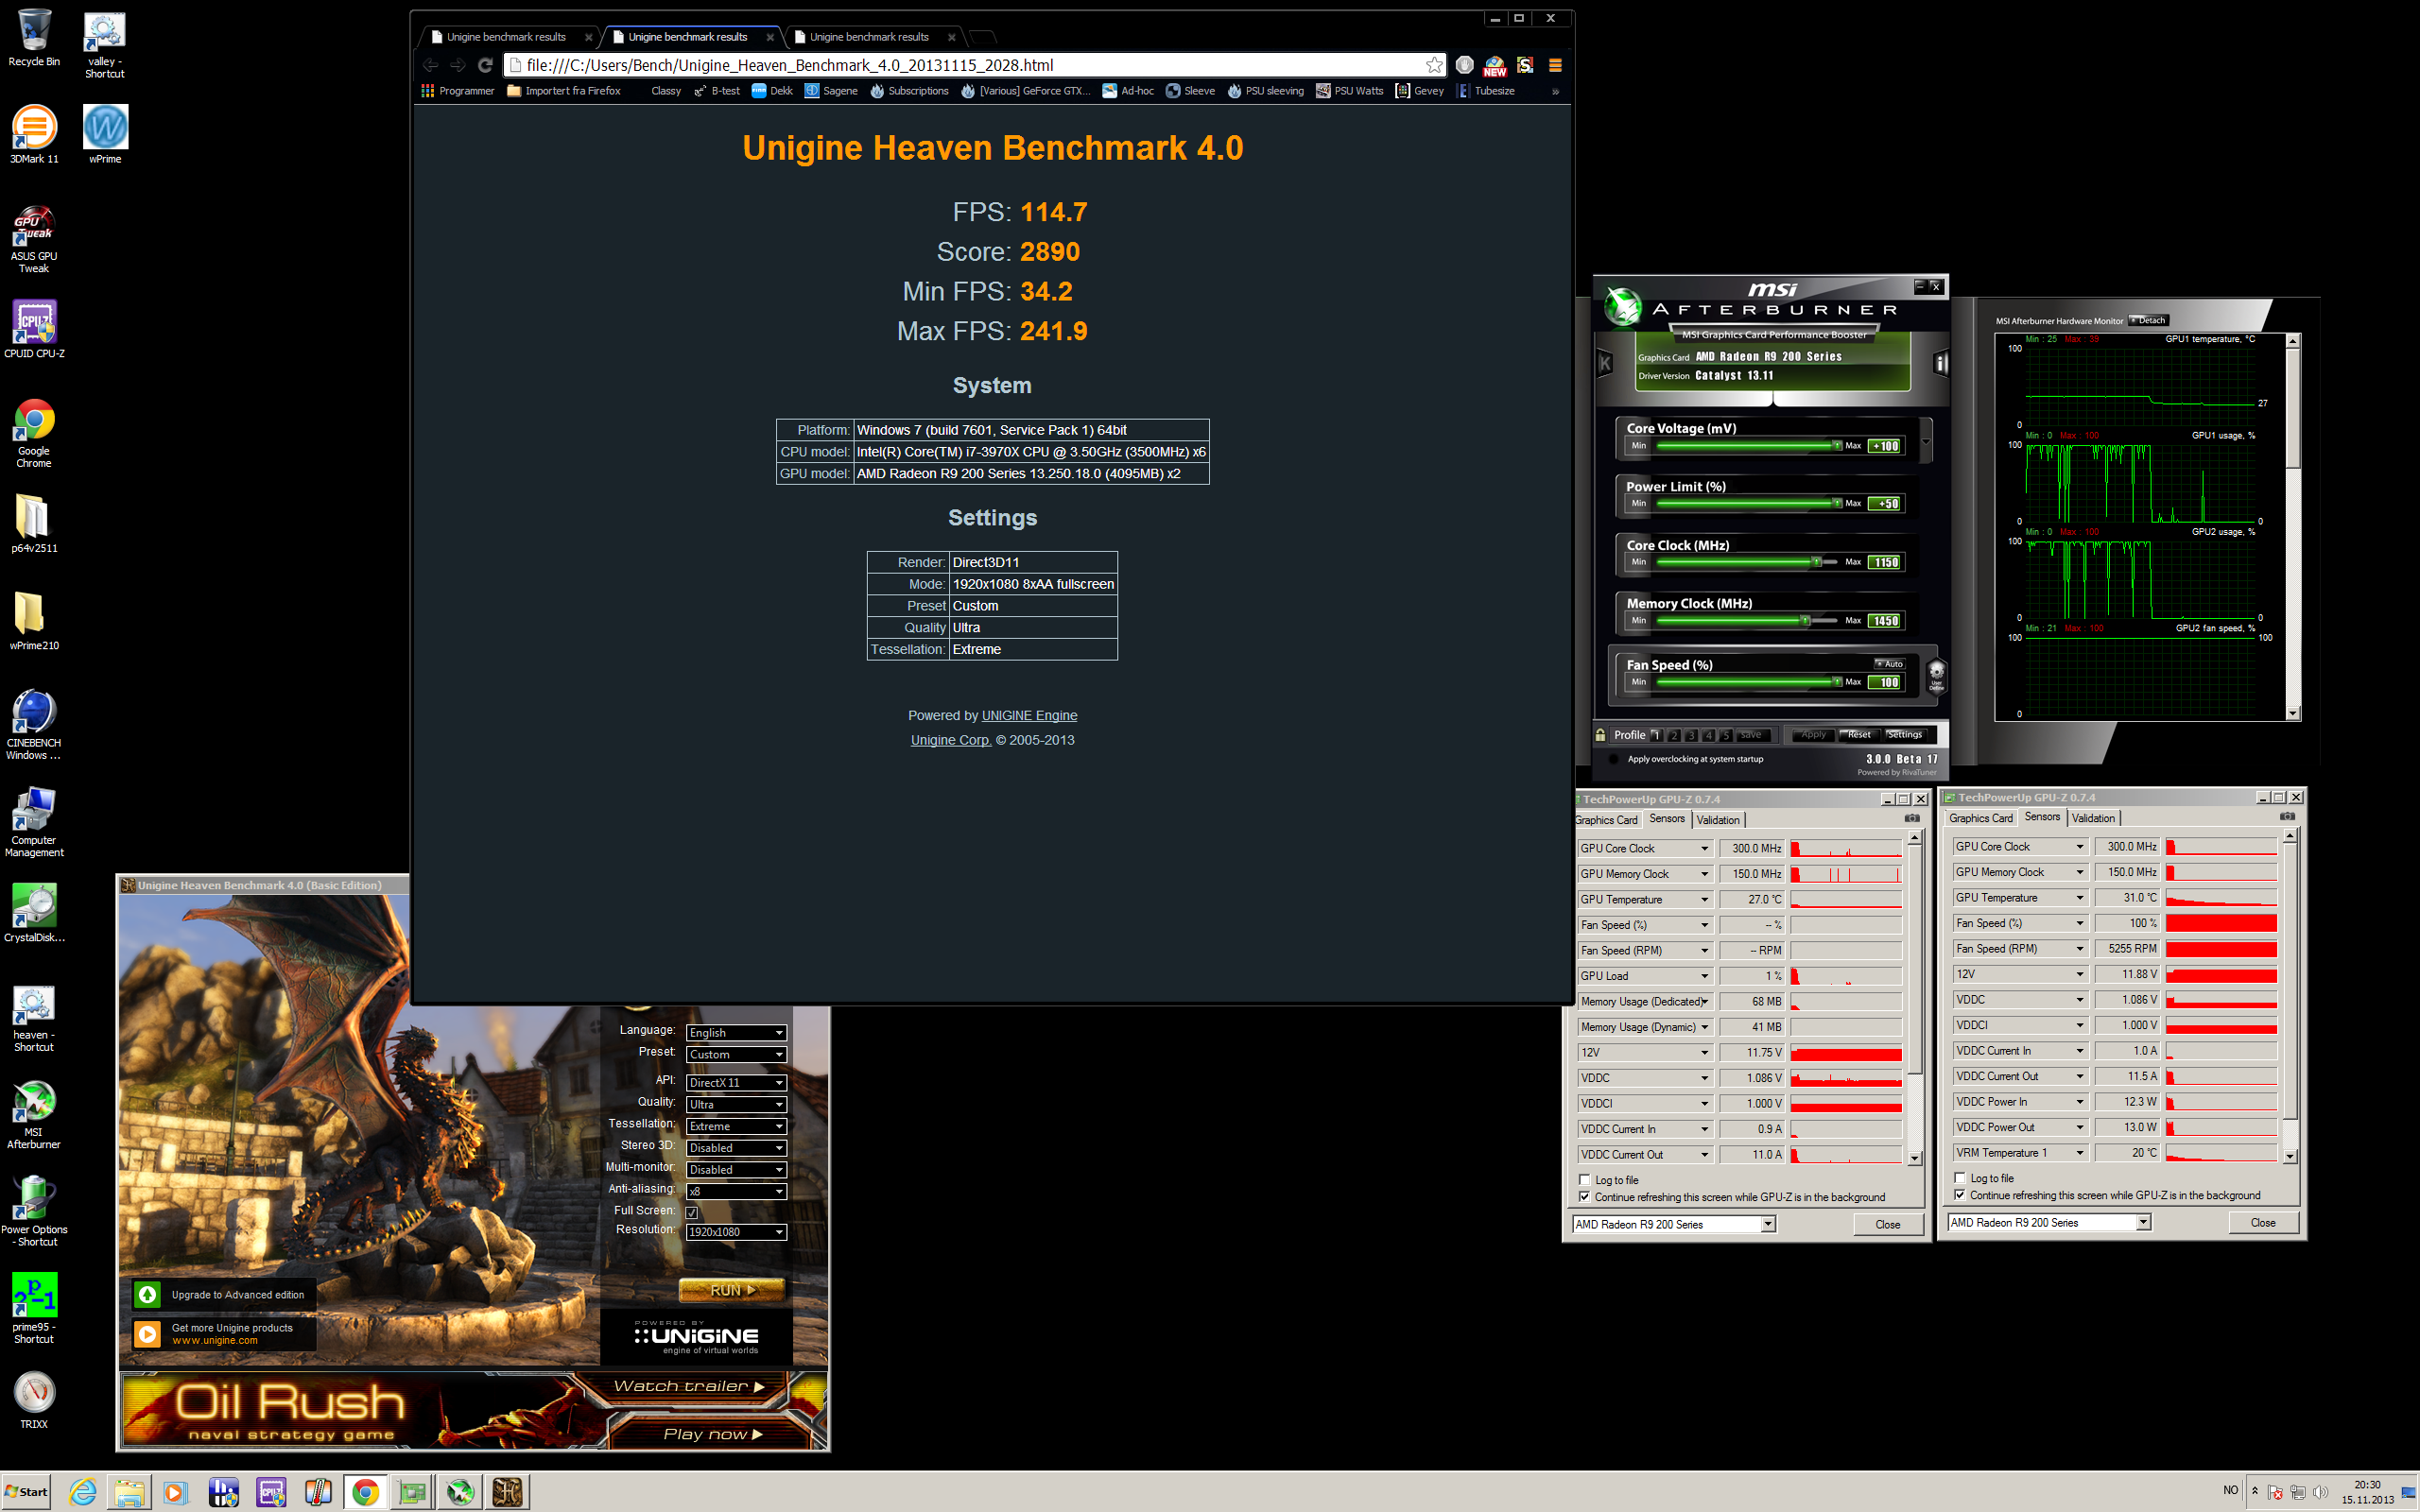The height and width of the screenshot is (1512, 2420).
Task: Bookmark this page with the star icon
Action: pyautogui.click(x=1434, y=65)
